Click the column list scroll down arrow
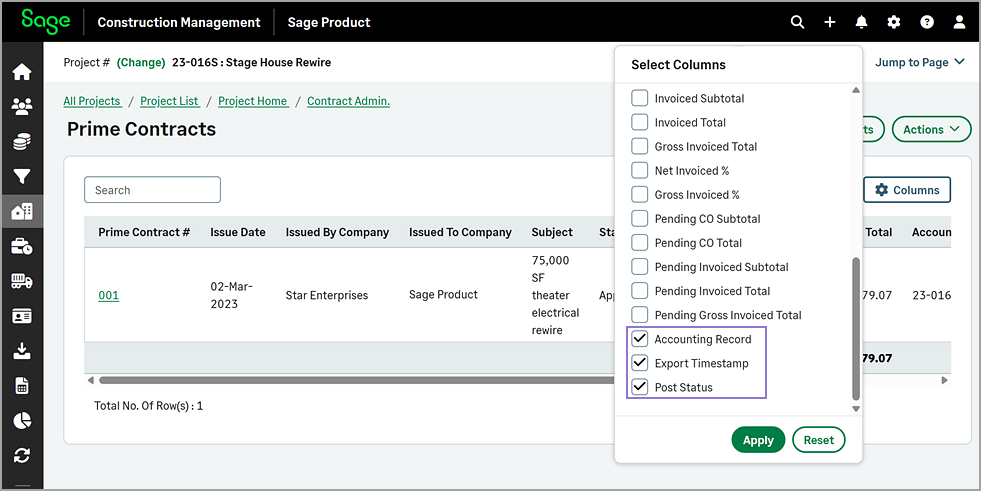This screenshot has height=491, width=981. [x=856, y=409]
